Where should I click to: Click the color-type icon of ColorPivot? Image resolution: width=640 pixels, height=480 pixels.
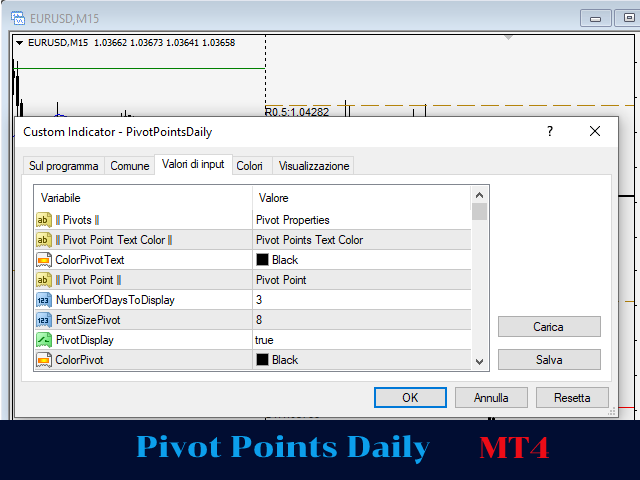pyautogui.click(x=44, y=360)
